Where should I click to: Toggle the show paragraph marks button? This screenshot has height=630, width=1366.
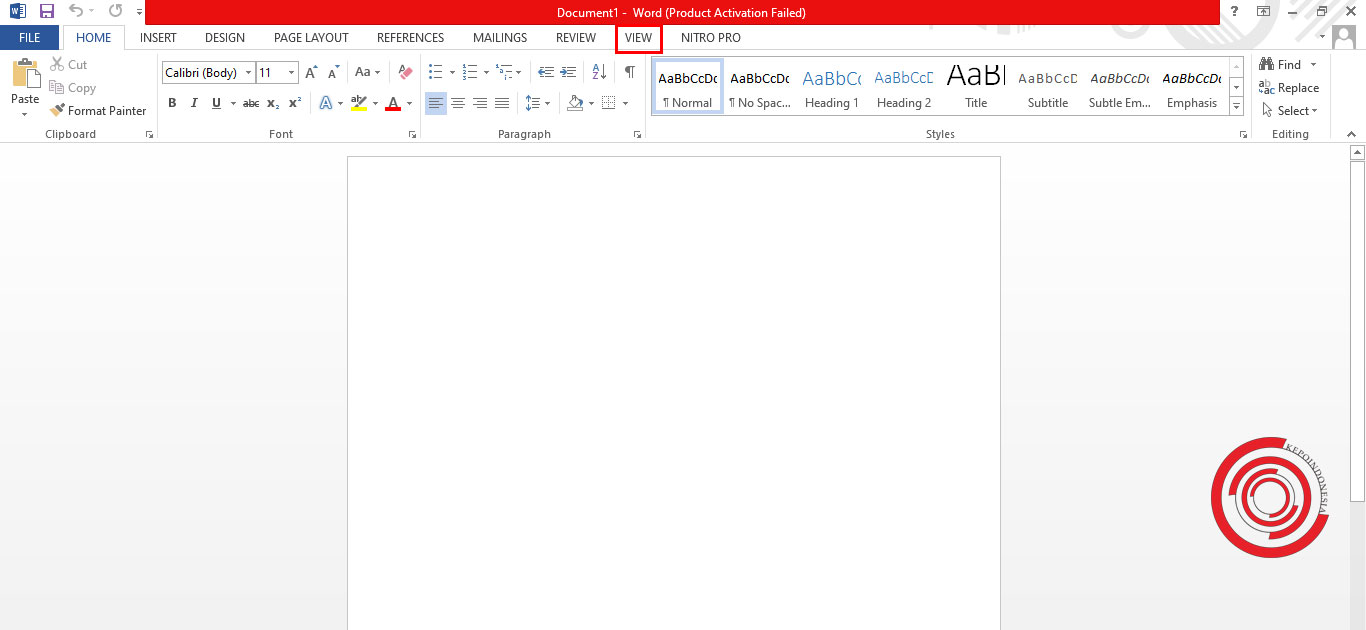coord(629,72)
